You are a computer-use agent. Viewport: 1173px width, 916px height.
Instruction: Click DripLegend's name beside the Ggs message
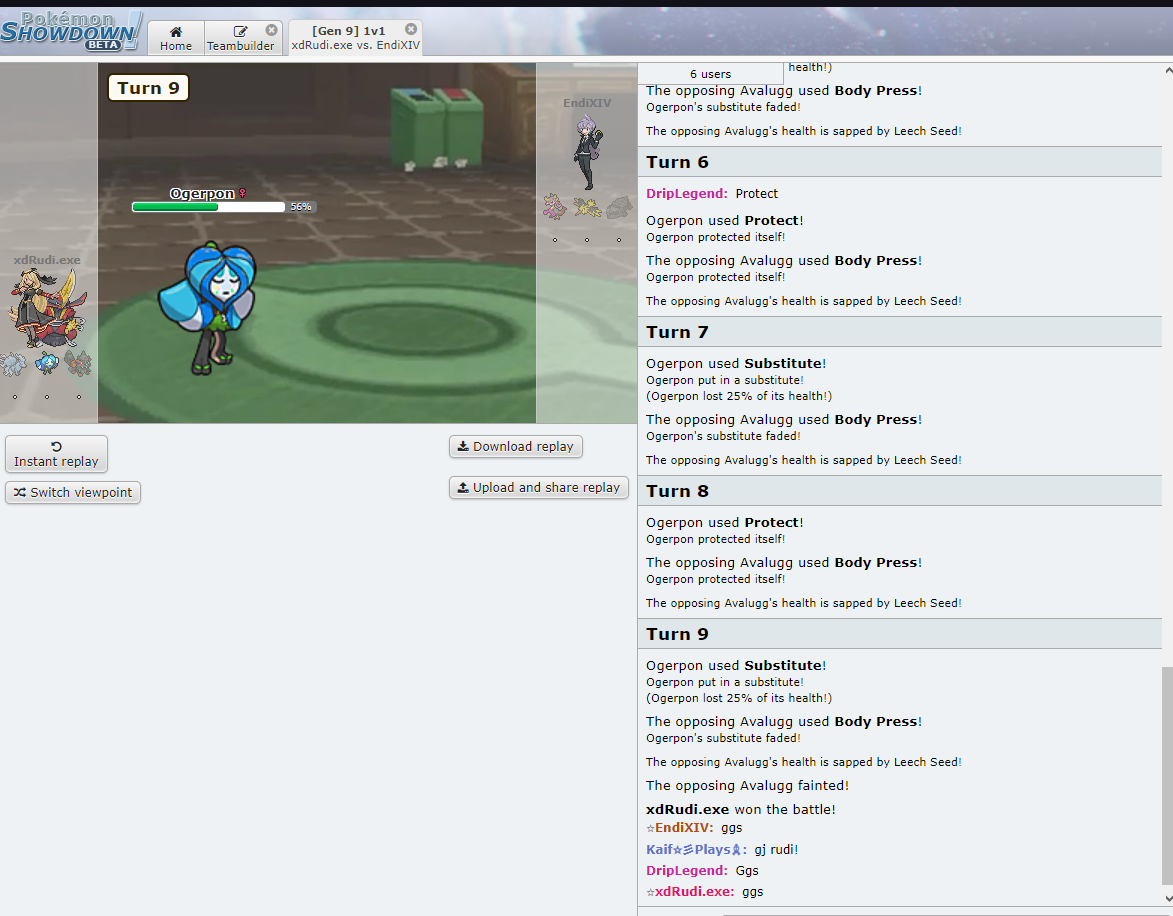pyautogui.click(x=687, y=871)
